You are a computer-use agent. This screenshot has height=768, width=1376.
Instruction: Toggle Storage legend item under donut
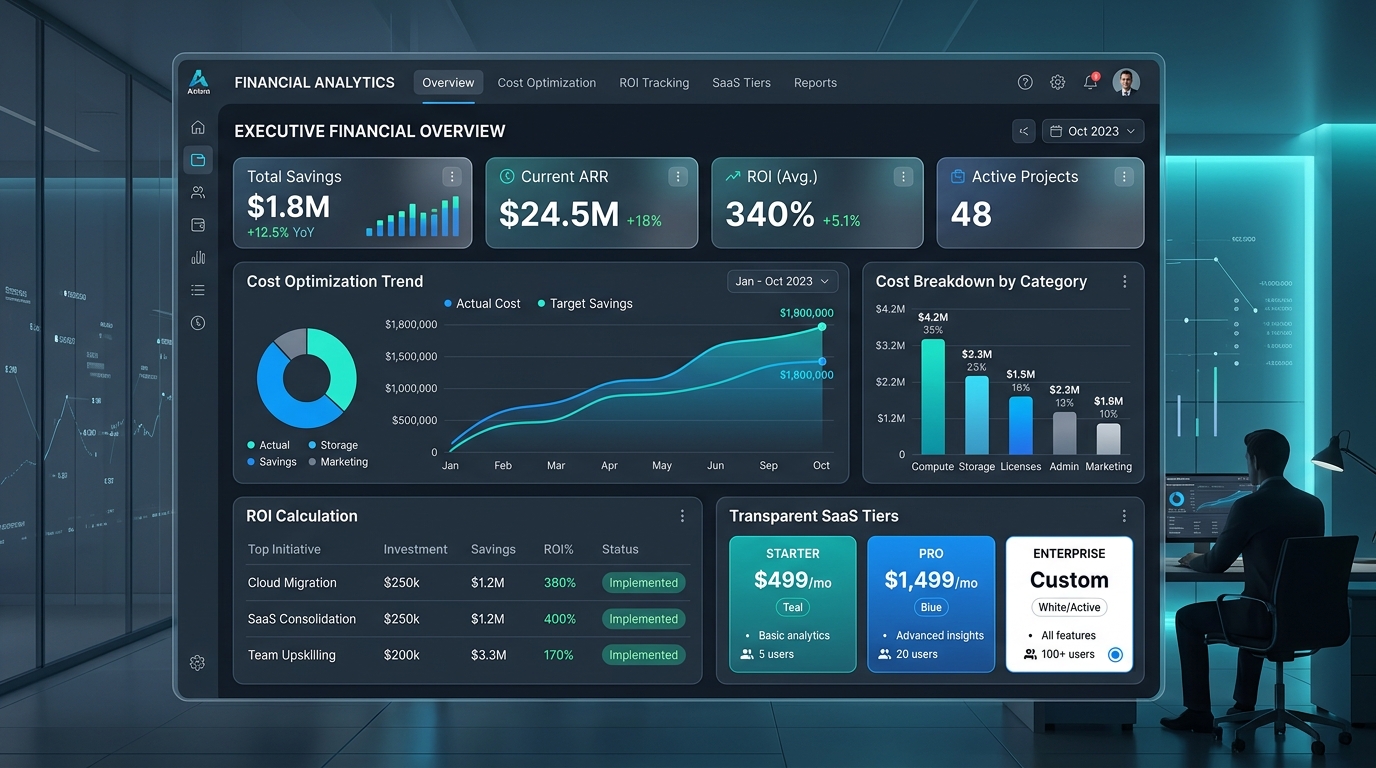click(x=333, y=445)
